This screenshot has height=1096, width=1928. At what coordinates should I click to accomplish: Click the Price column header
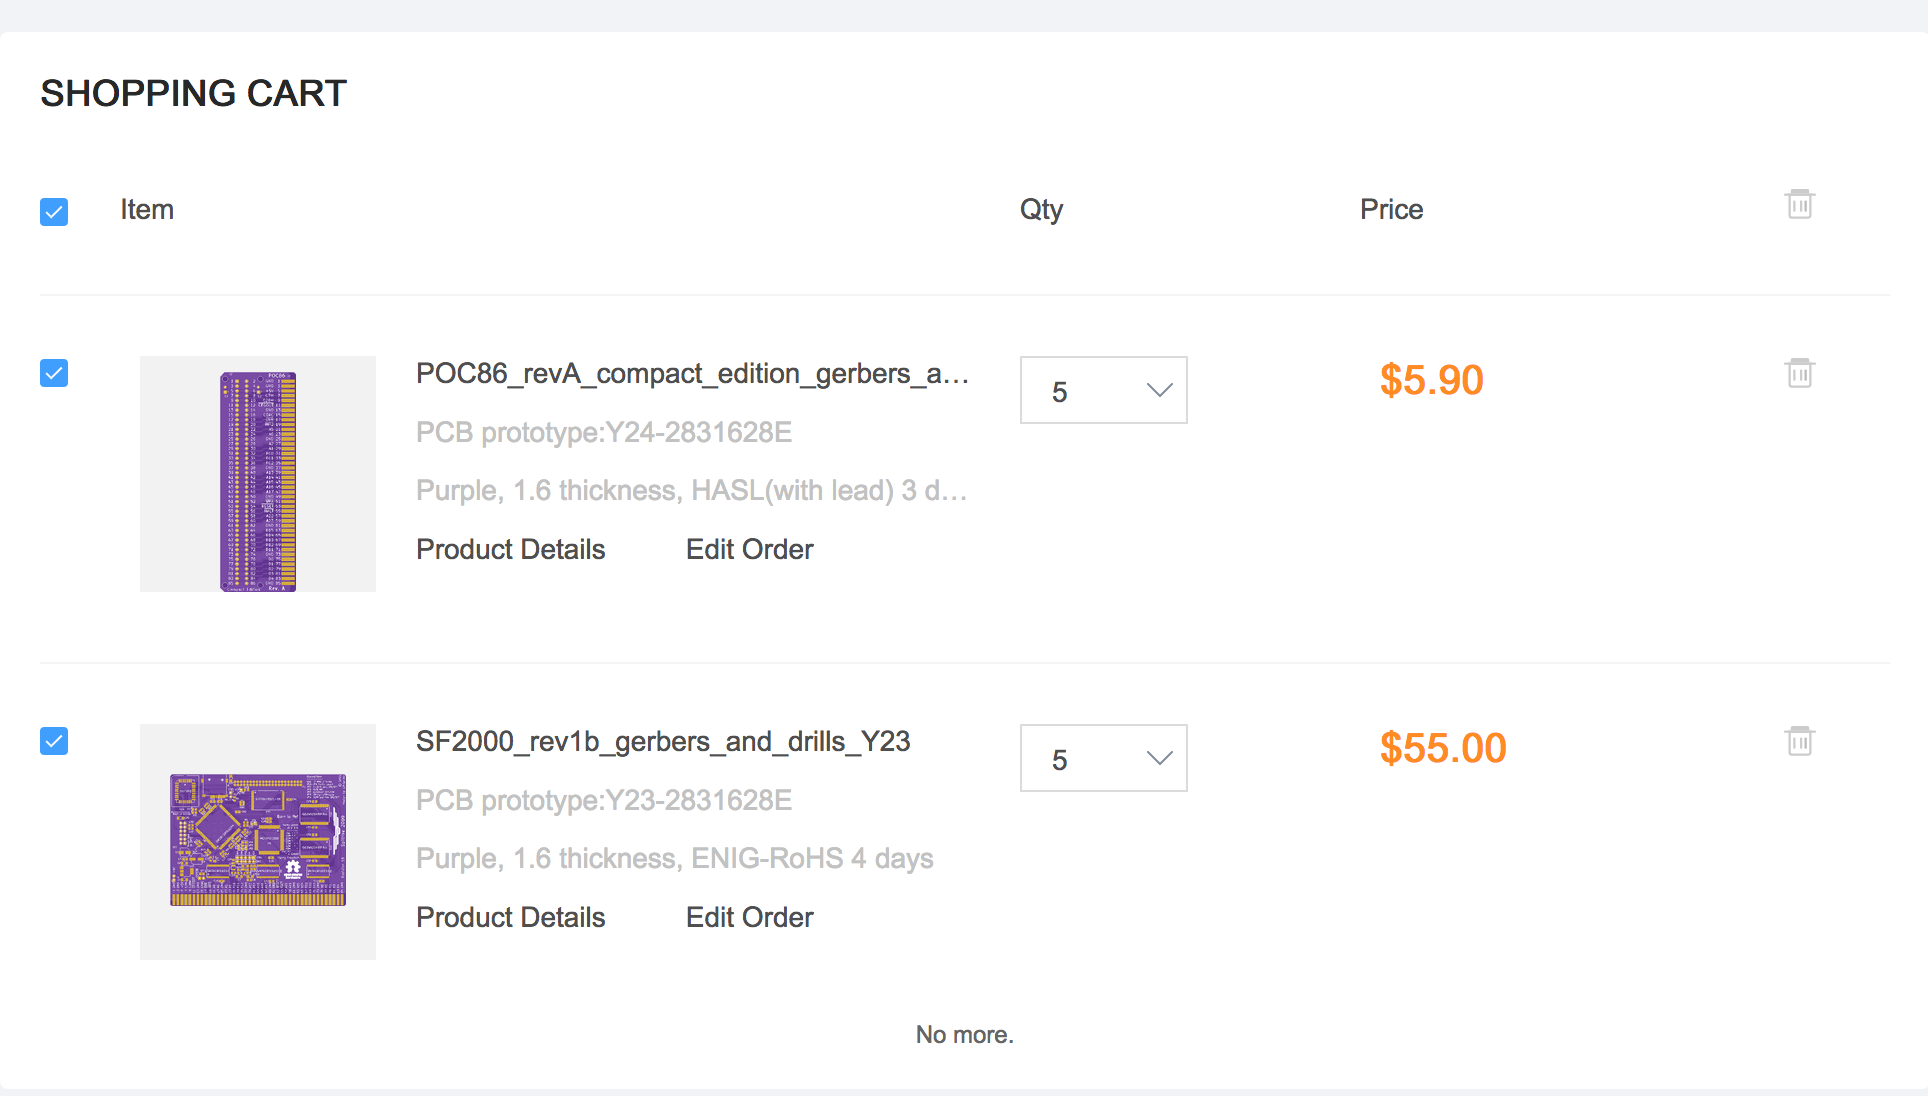(x=1391, y=210)
